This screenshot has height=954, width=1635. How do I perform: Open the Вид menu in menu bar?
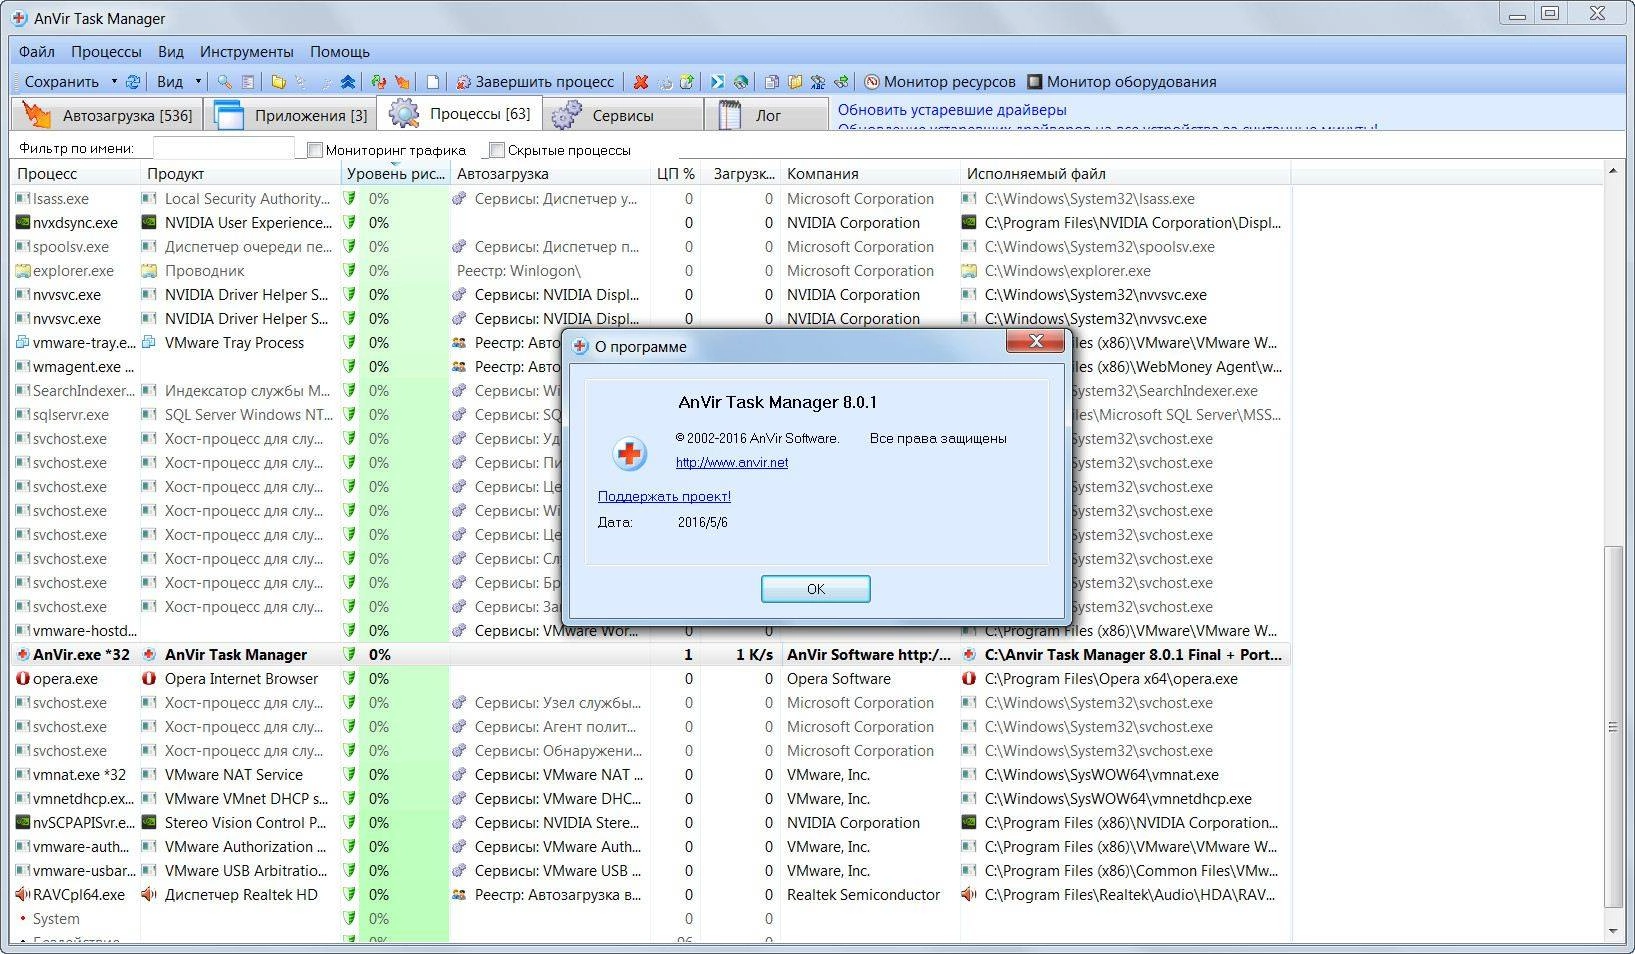171,52
